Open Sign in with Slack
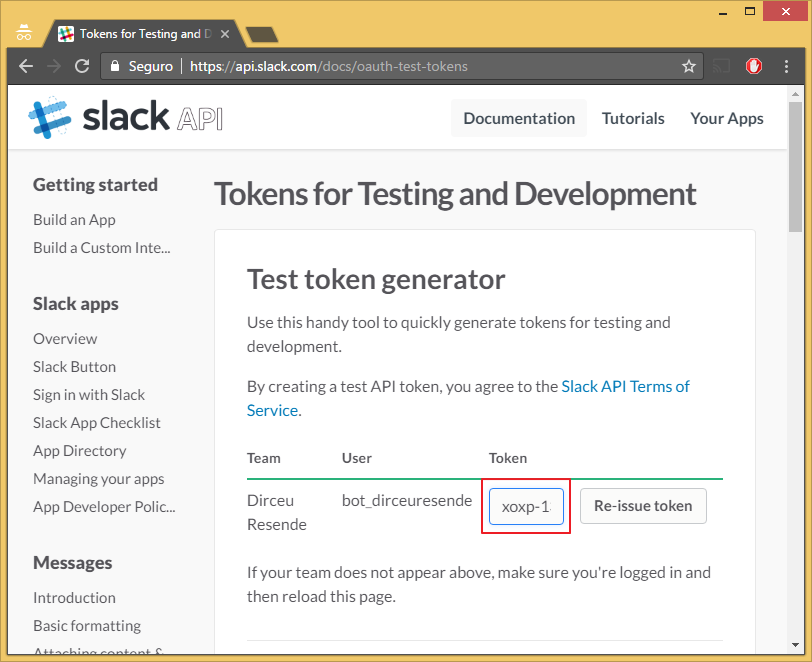Viewport: 812px width, 662px height. click(89, 395)
